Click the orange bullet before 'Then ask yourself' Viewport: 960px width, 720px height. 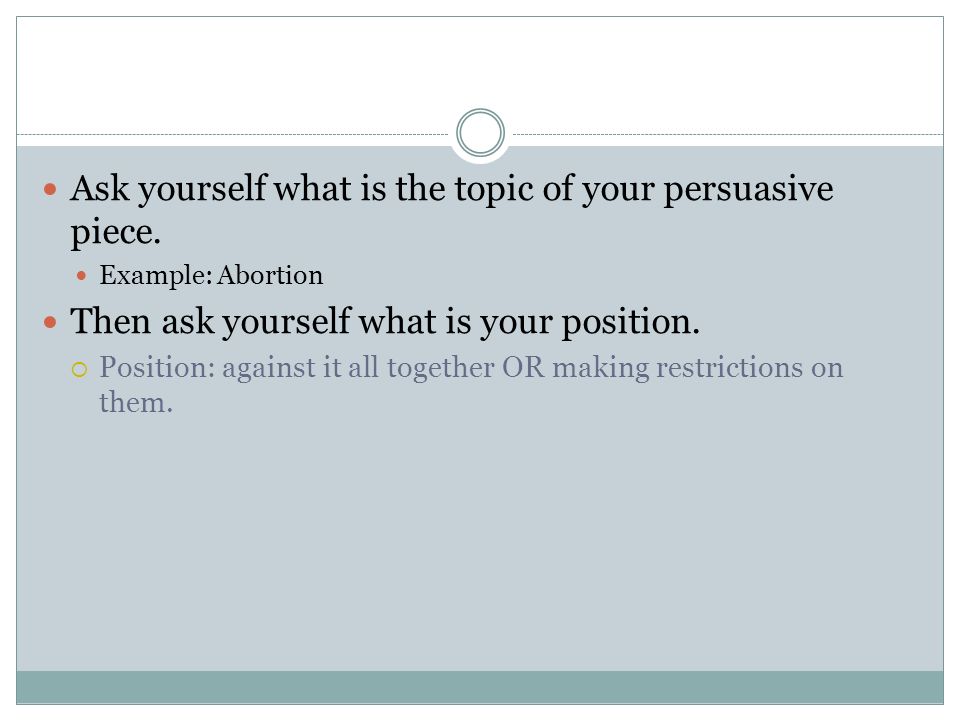point(50,322)
